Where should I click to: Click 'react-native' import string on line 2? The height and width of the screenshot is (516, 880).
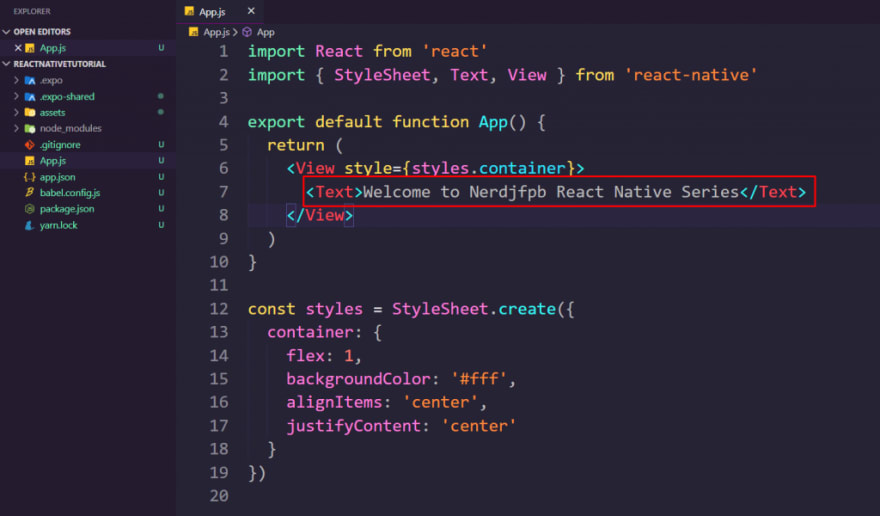[x=691, y=75]
